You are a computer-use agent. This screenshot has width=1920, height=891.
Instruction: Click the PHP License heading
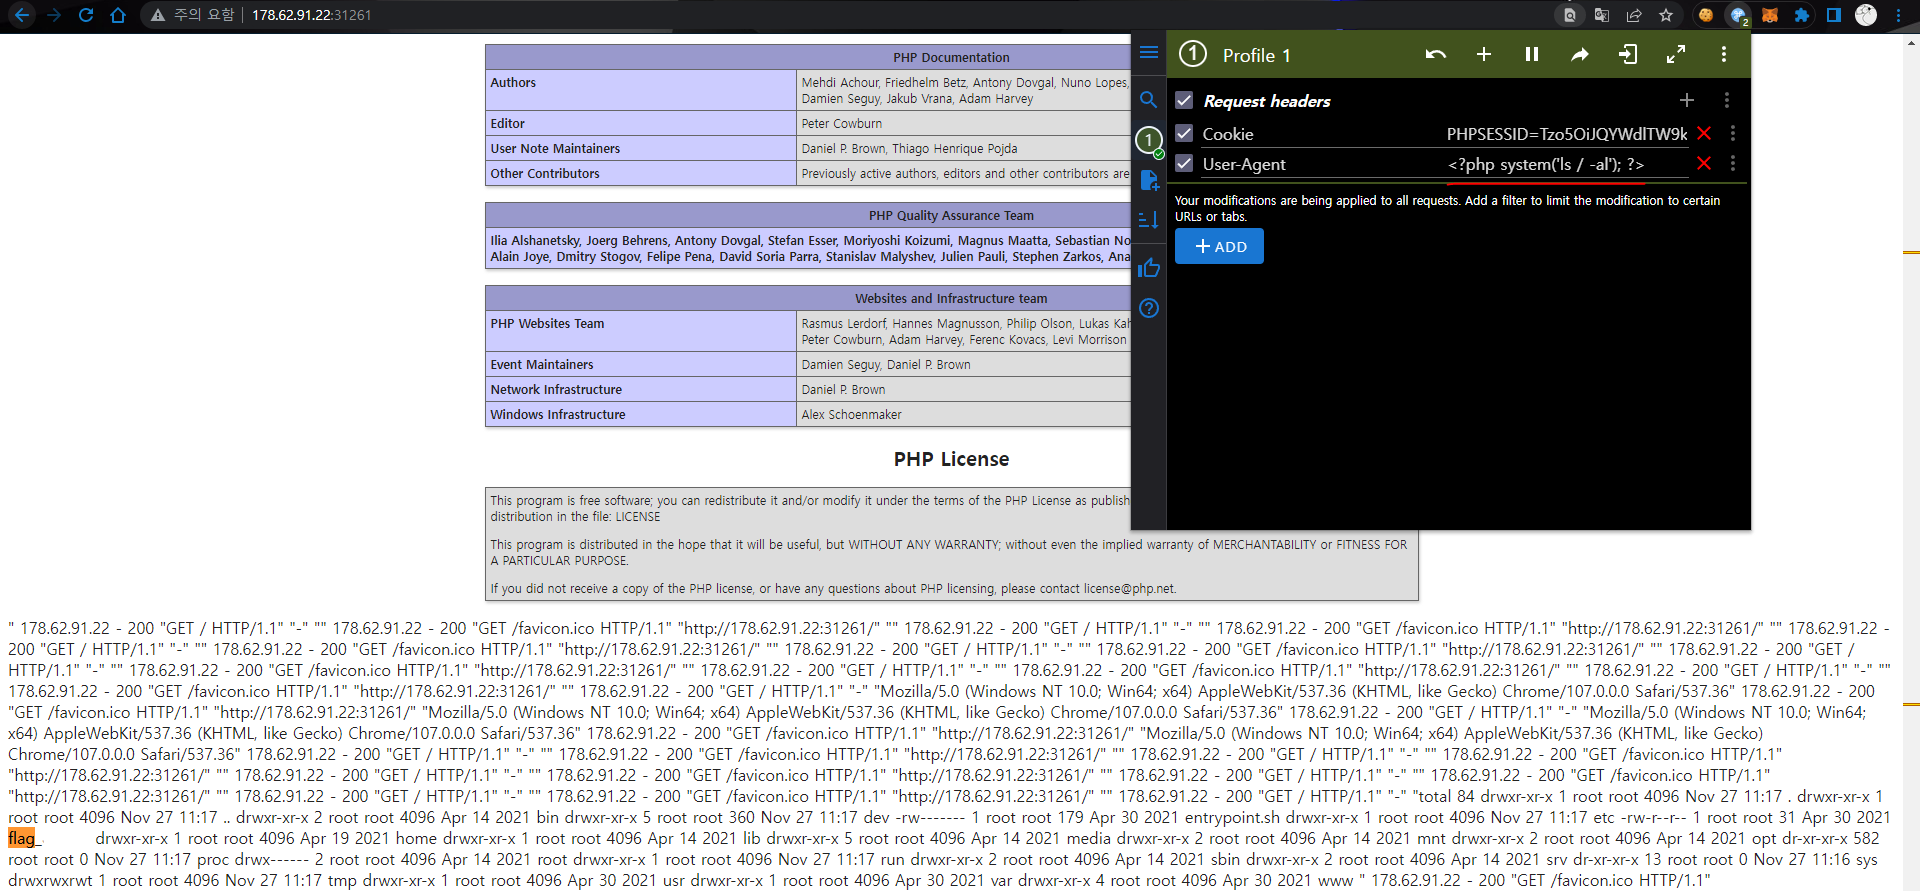(951, 459)
